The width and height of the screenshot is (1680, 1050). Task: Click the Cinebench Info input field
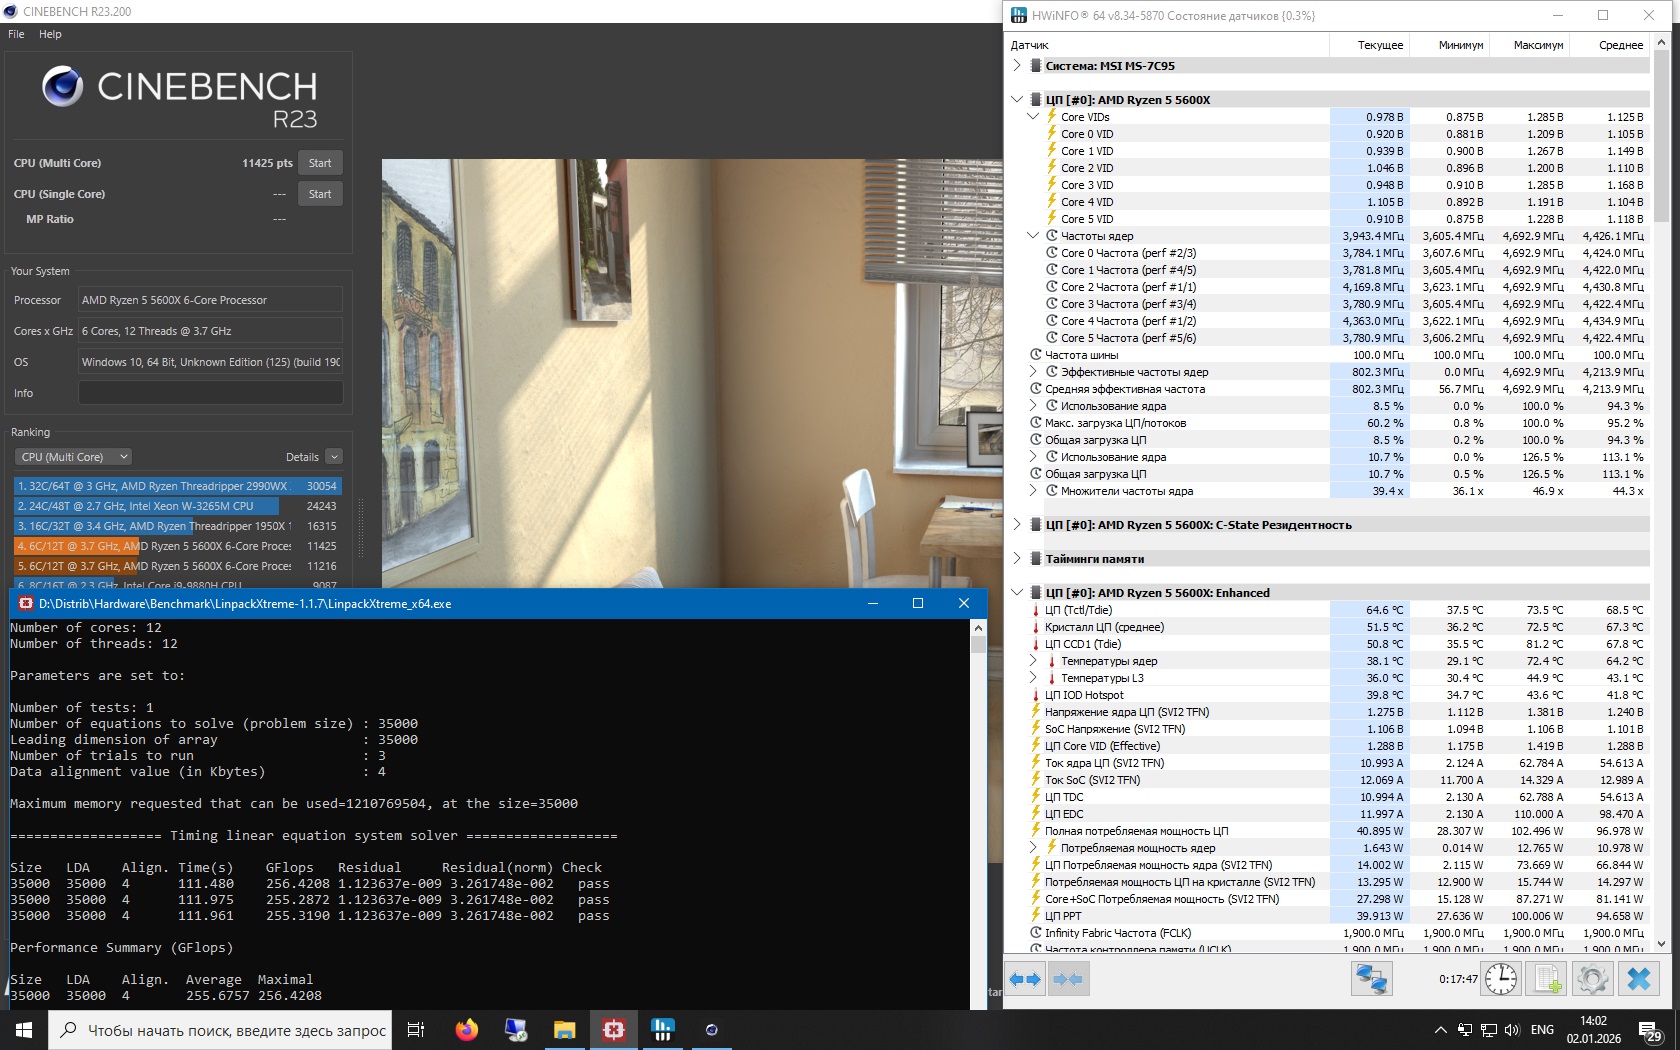click(x=210, y=393)
